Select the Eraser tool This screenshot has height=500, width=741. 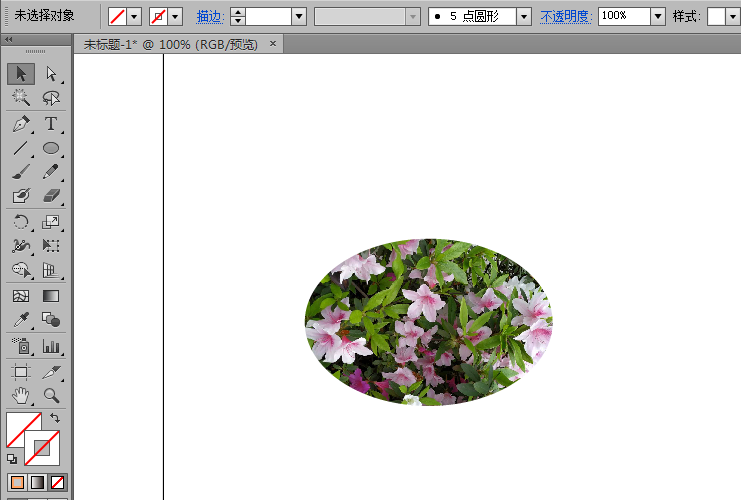(x=51, y=195)
